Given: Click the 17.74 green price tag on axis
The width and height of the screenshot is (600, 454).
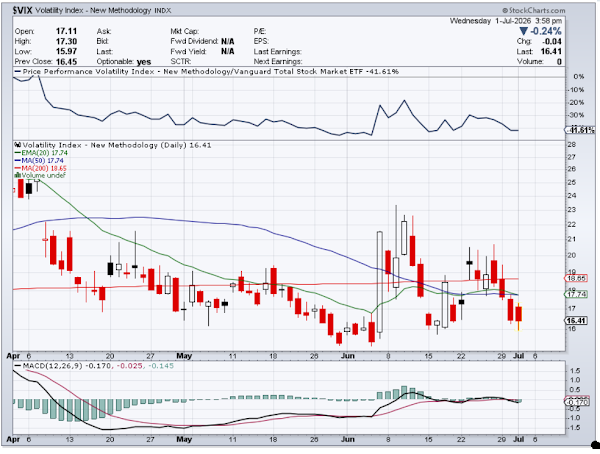Looking at the screenshot, I should [x=576, y=294].
